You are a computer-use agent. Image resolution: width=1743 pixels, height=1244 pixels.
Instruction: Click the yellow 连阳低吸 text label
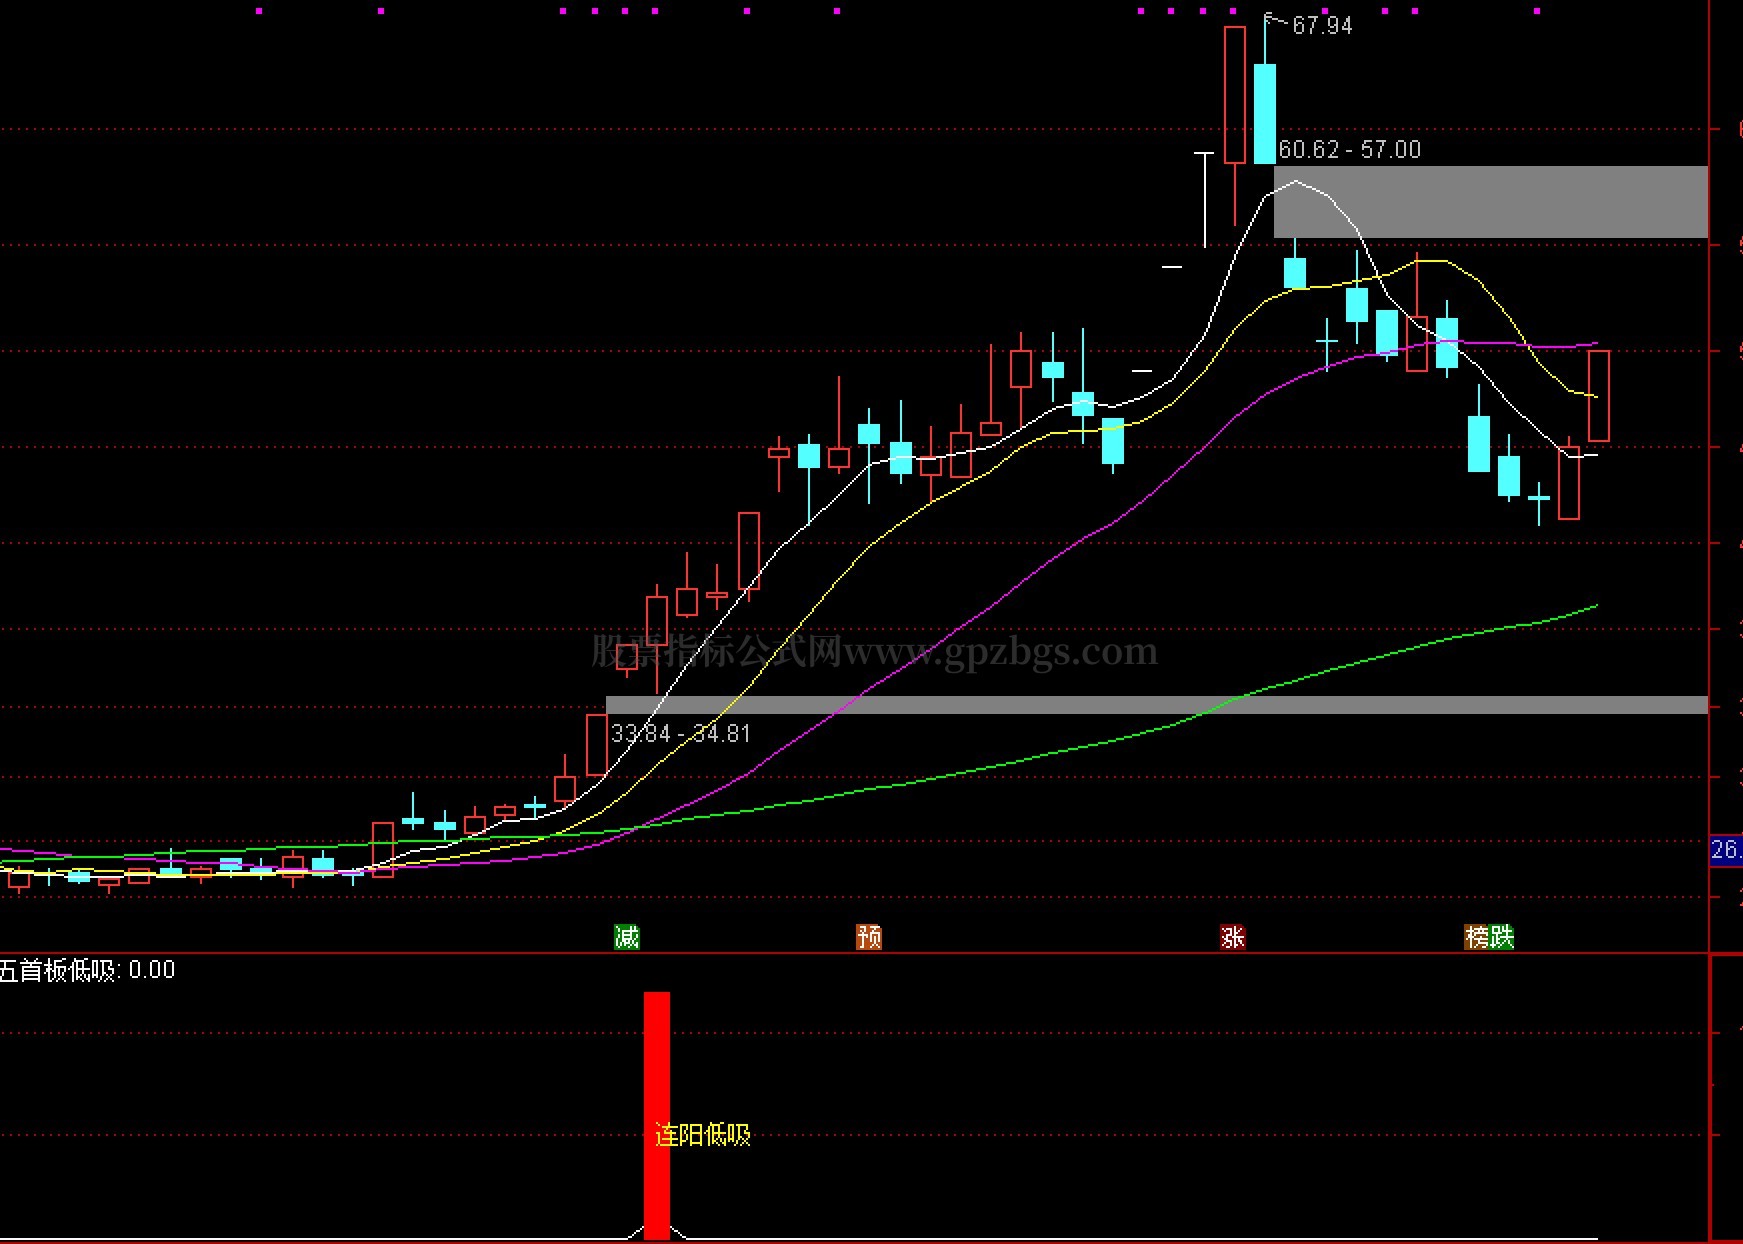(702, 1135)
